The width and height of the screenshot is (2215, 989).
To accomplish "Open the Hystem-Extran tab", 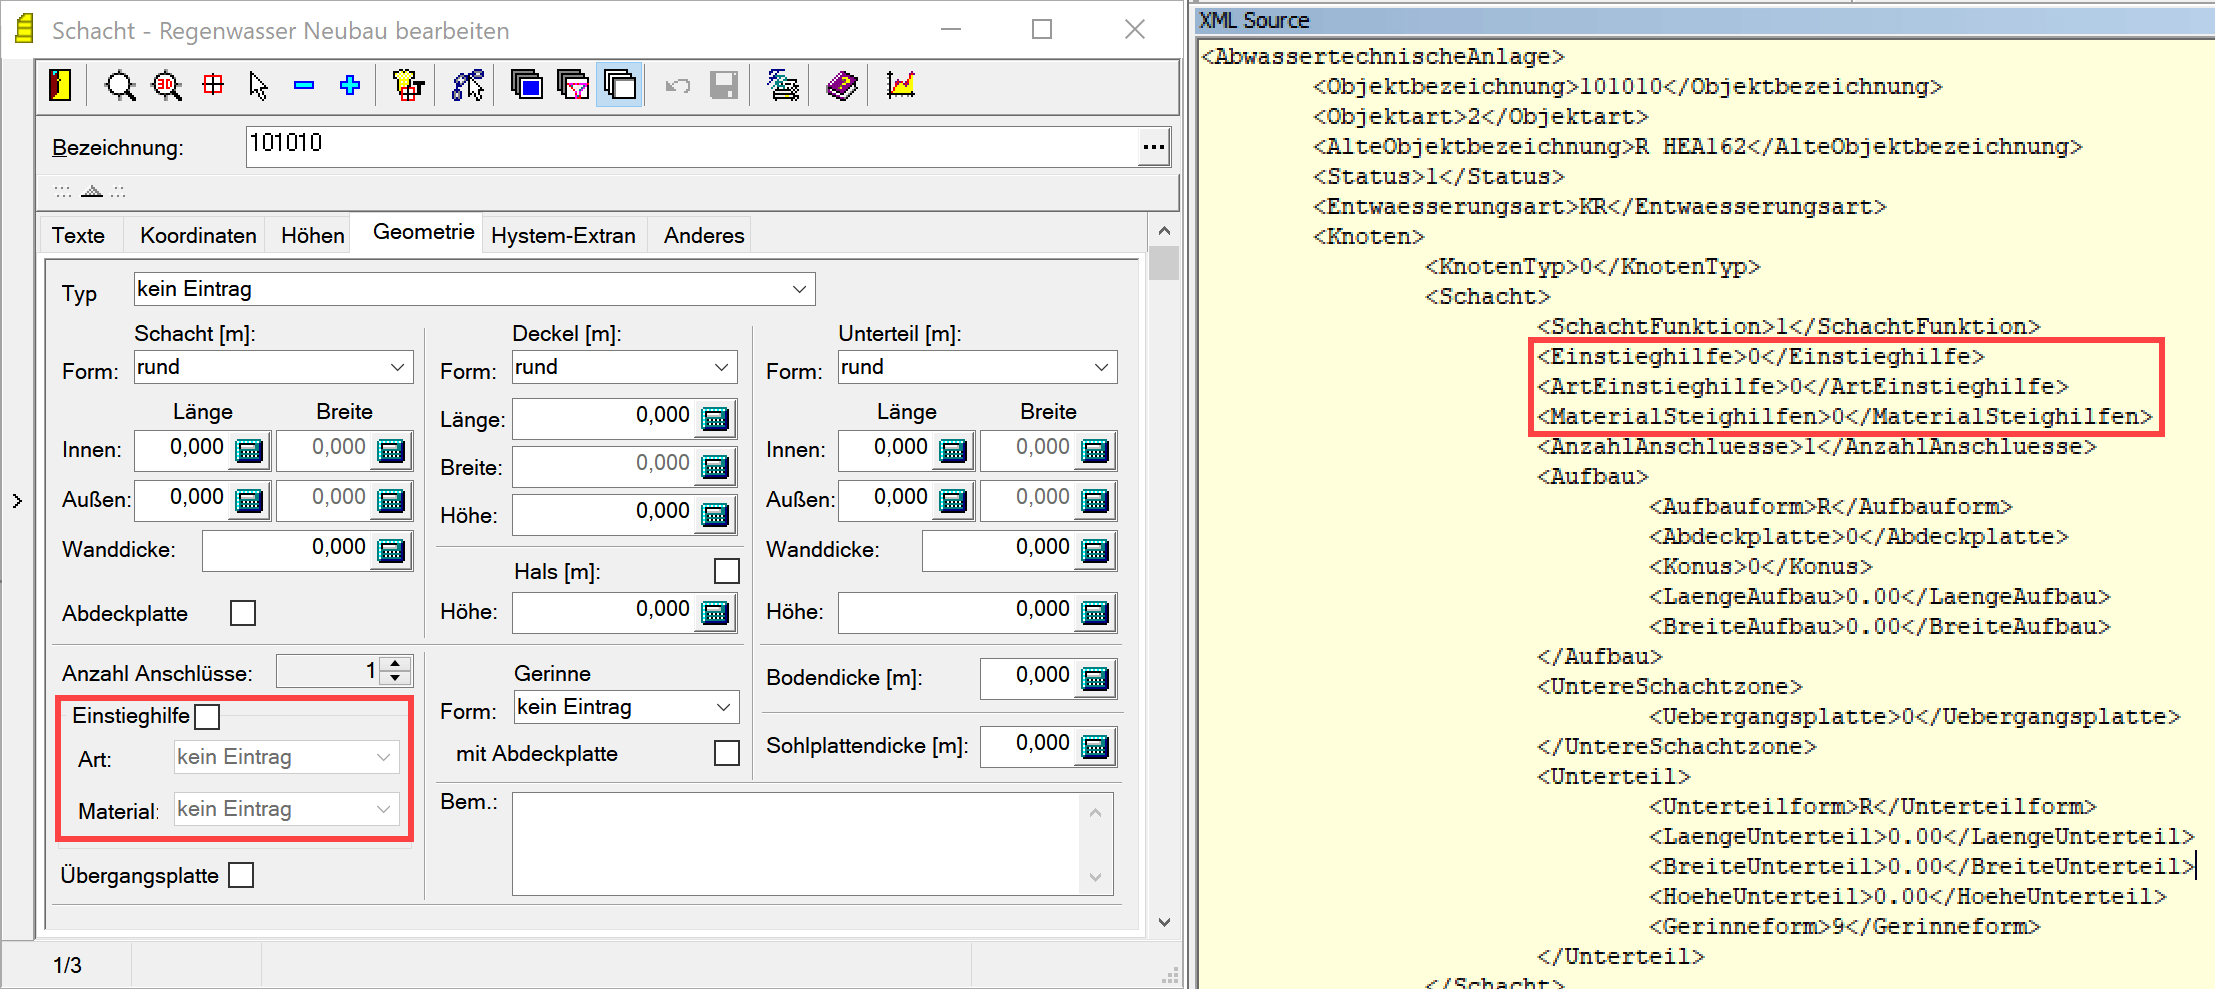I will (x=563, y=236).
